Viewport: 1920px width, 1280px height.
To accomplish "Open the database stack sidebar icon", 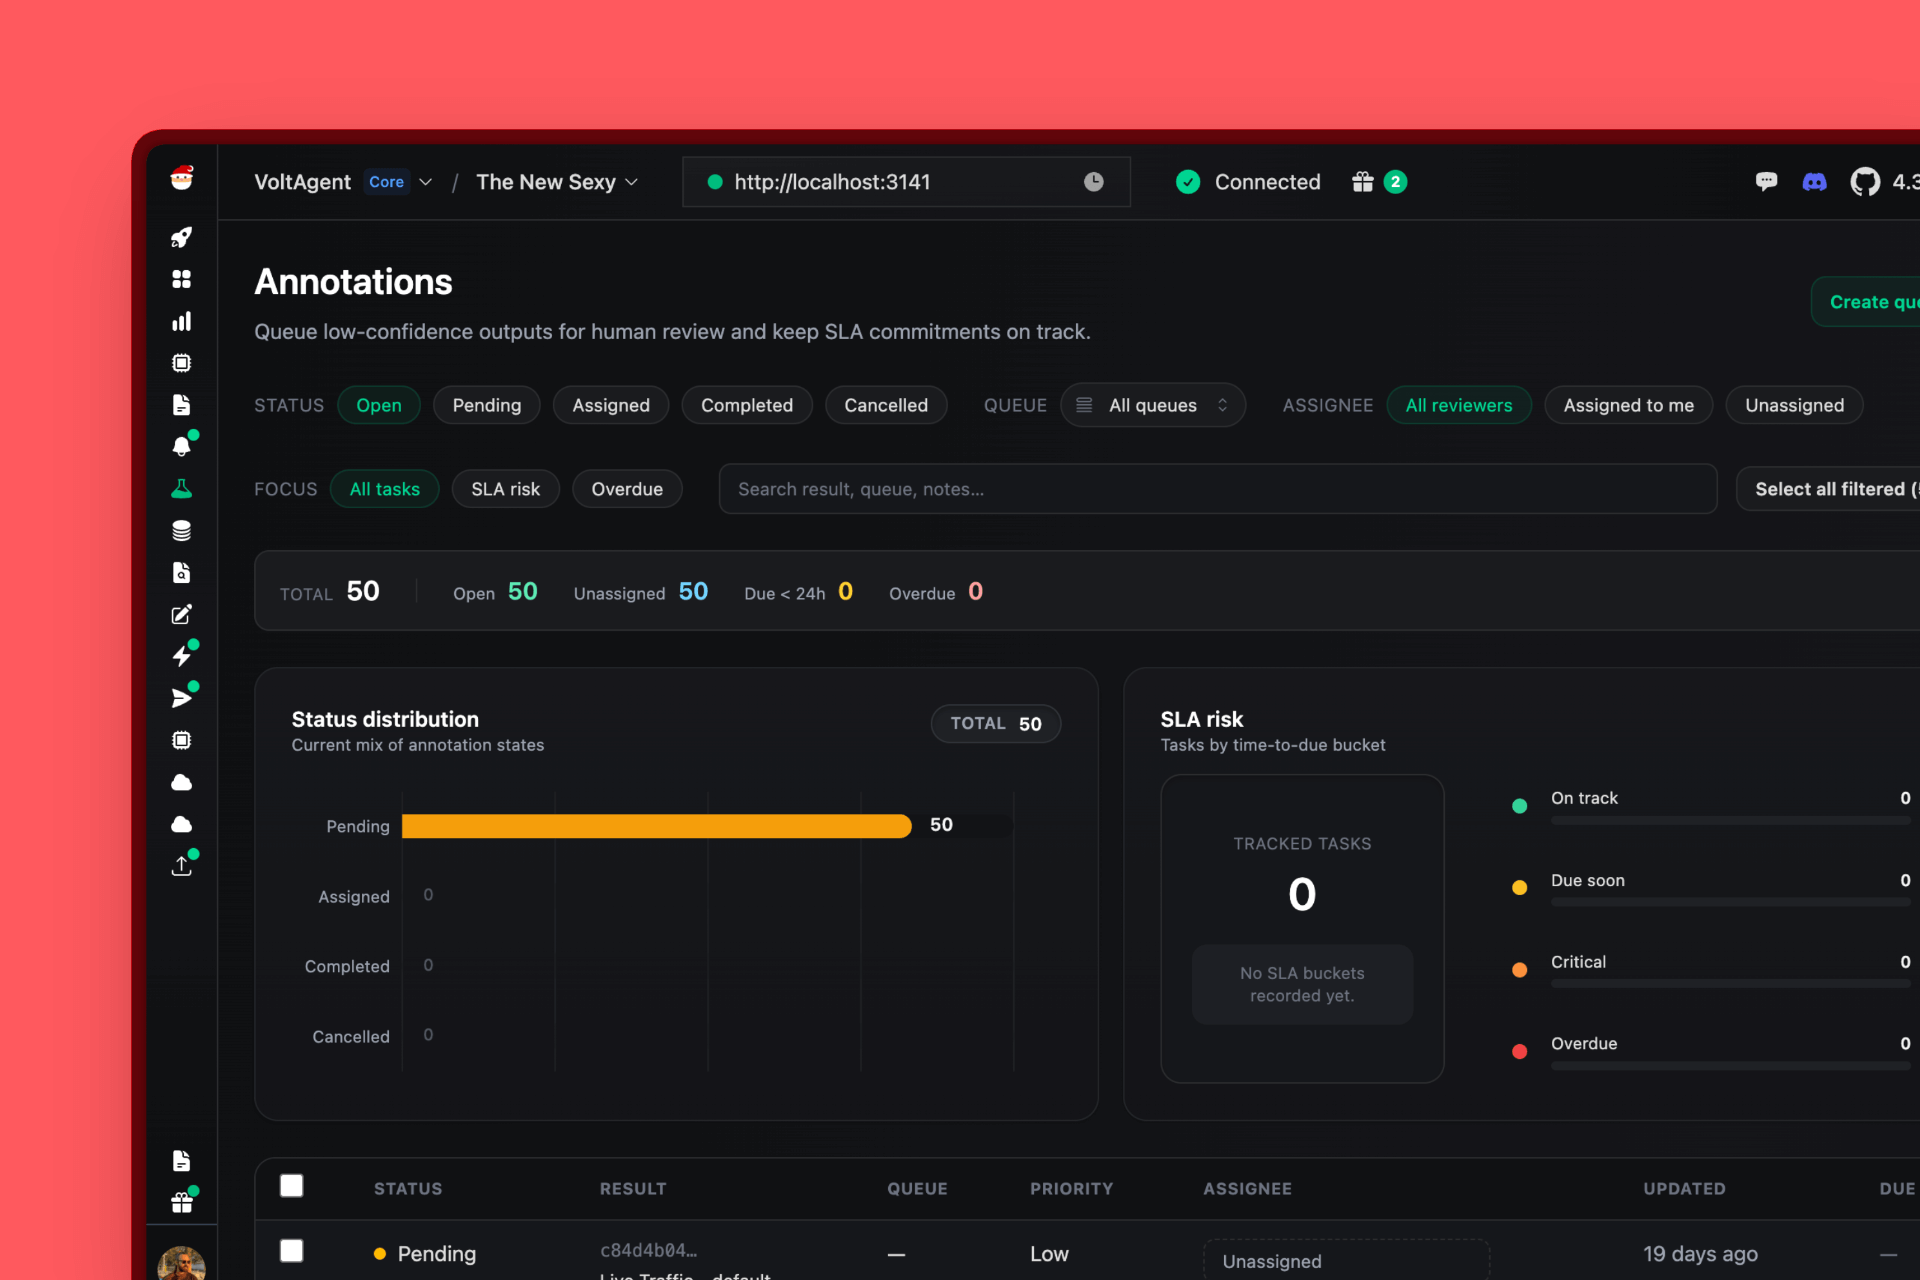I will (181, 531).
